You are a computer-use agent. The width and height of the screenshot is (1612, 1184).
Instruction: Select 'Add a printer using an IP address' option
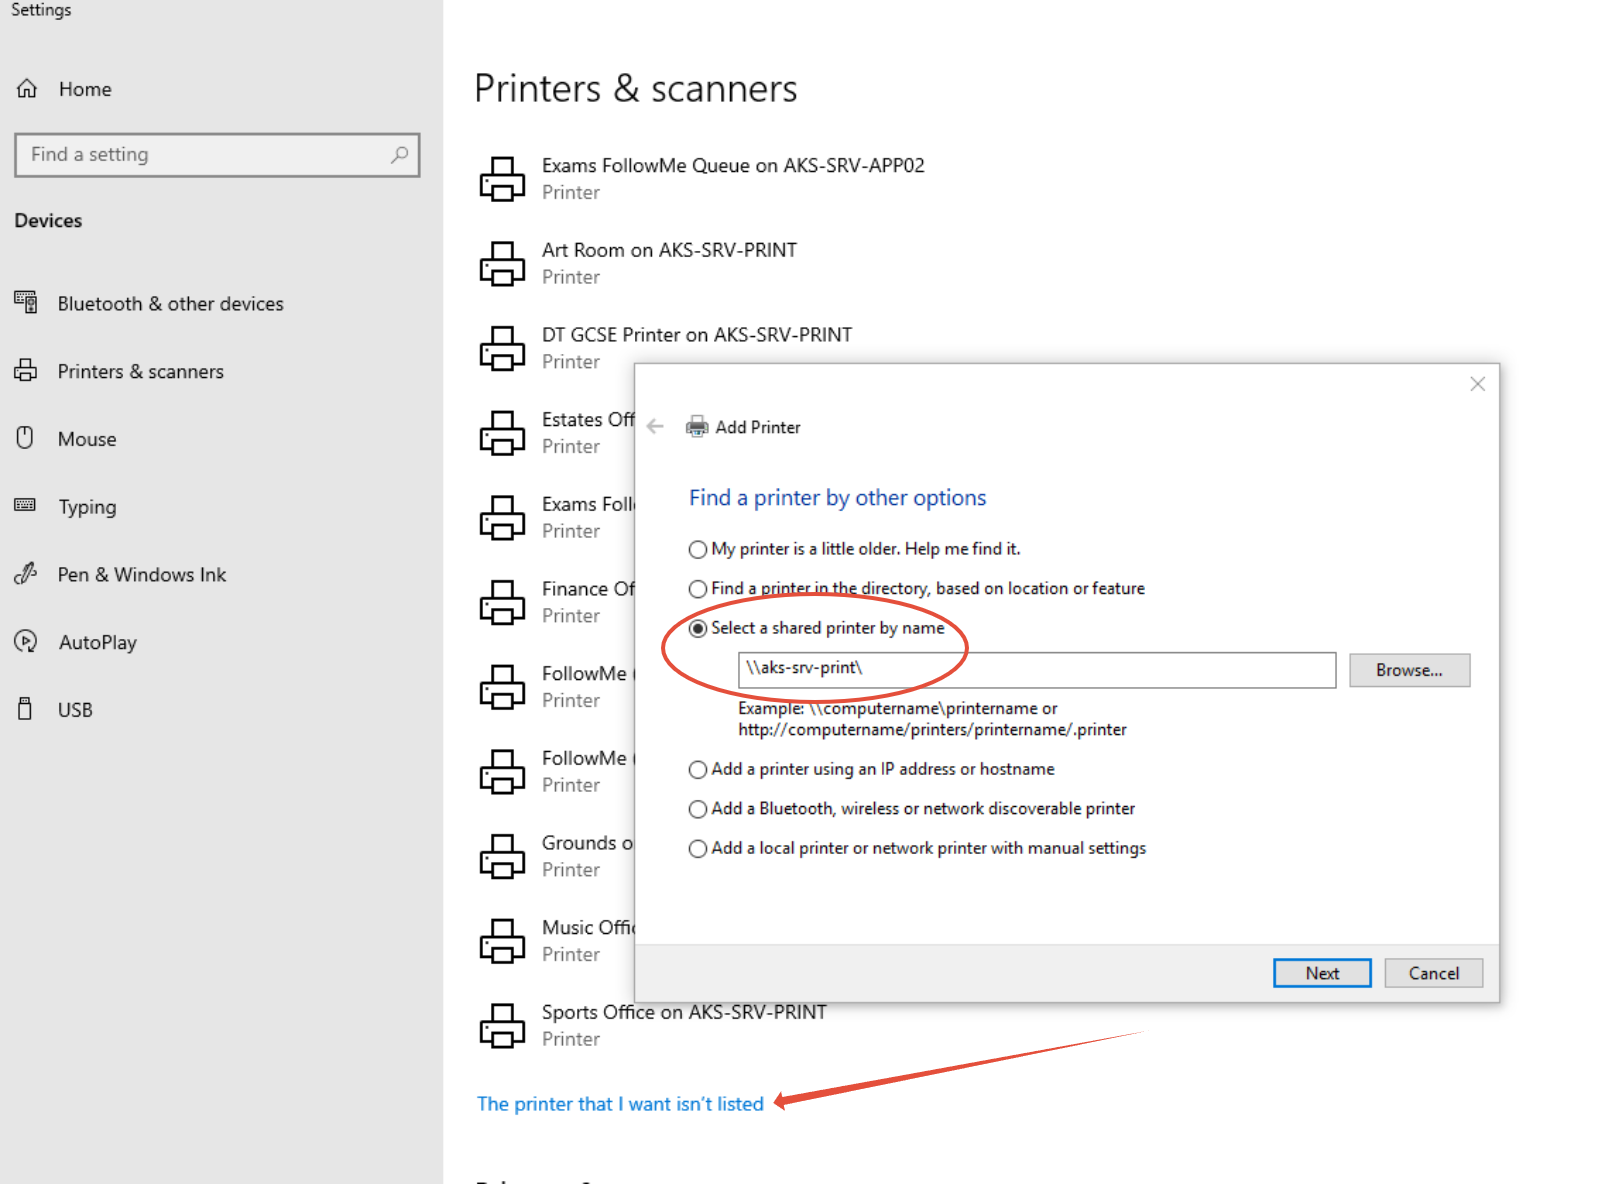(698, 769)
